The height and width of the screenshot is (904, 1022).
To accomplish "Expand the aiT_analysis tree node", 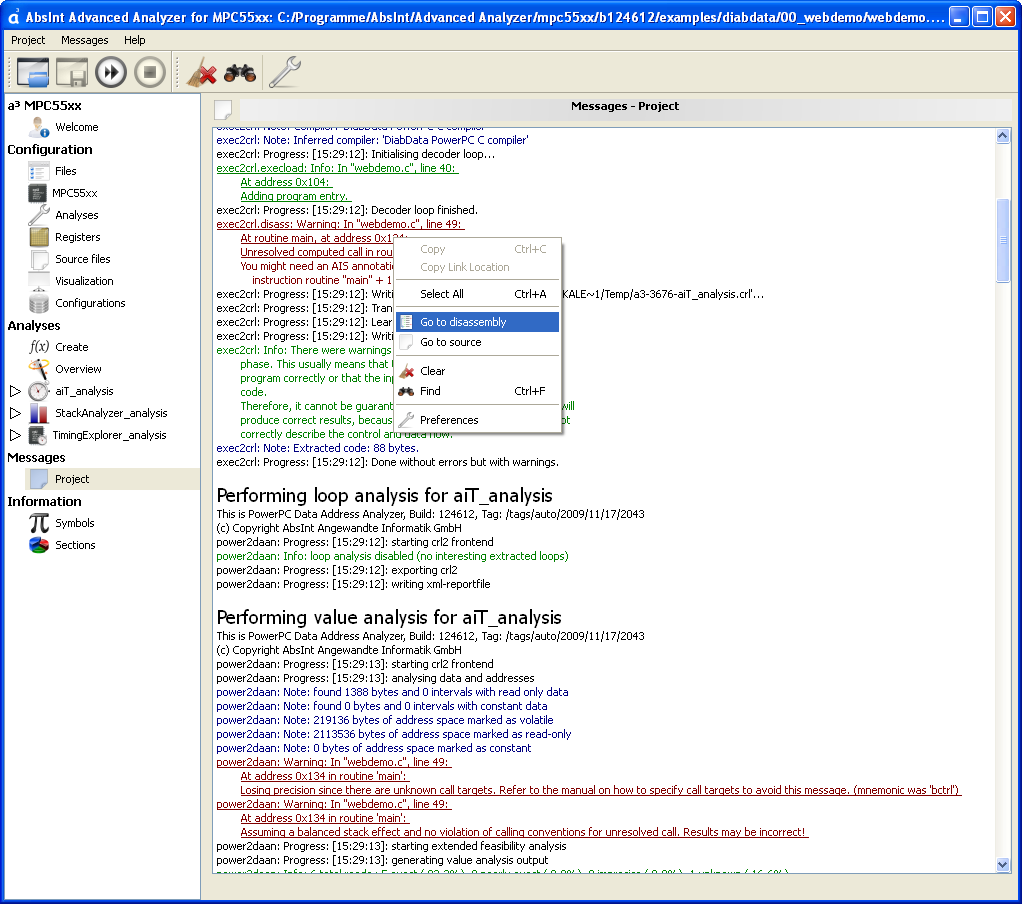I will (x=16, y=391).
